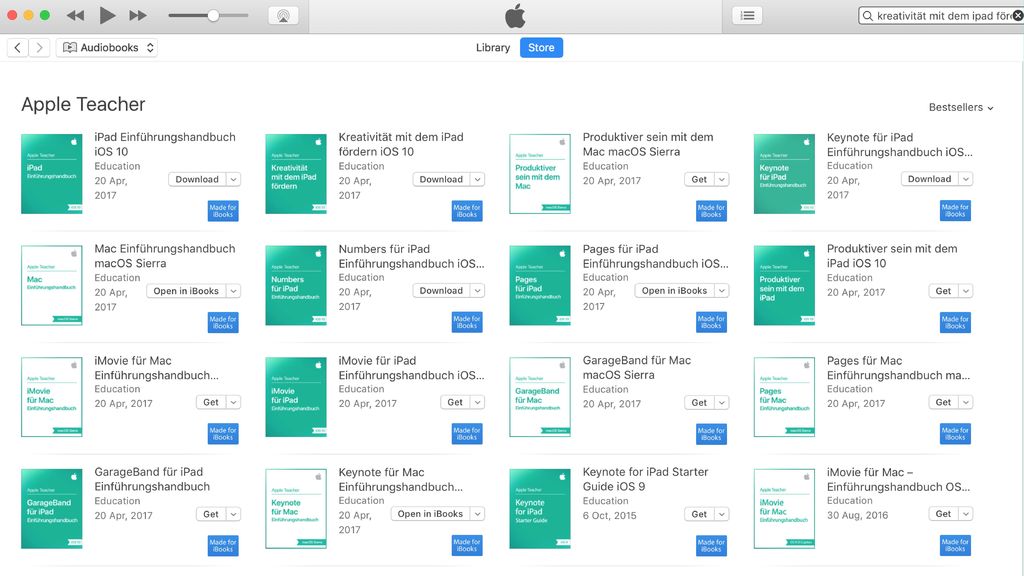
Task: Expand options for Produktiver sein mit dem Mac
Action: (x=722, y=179)
